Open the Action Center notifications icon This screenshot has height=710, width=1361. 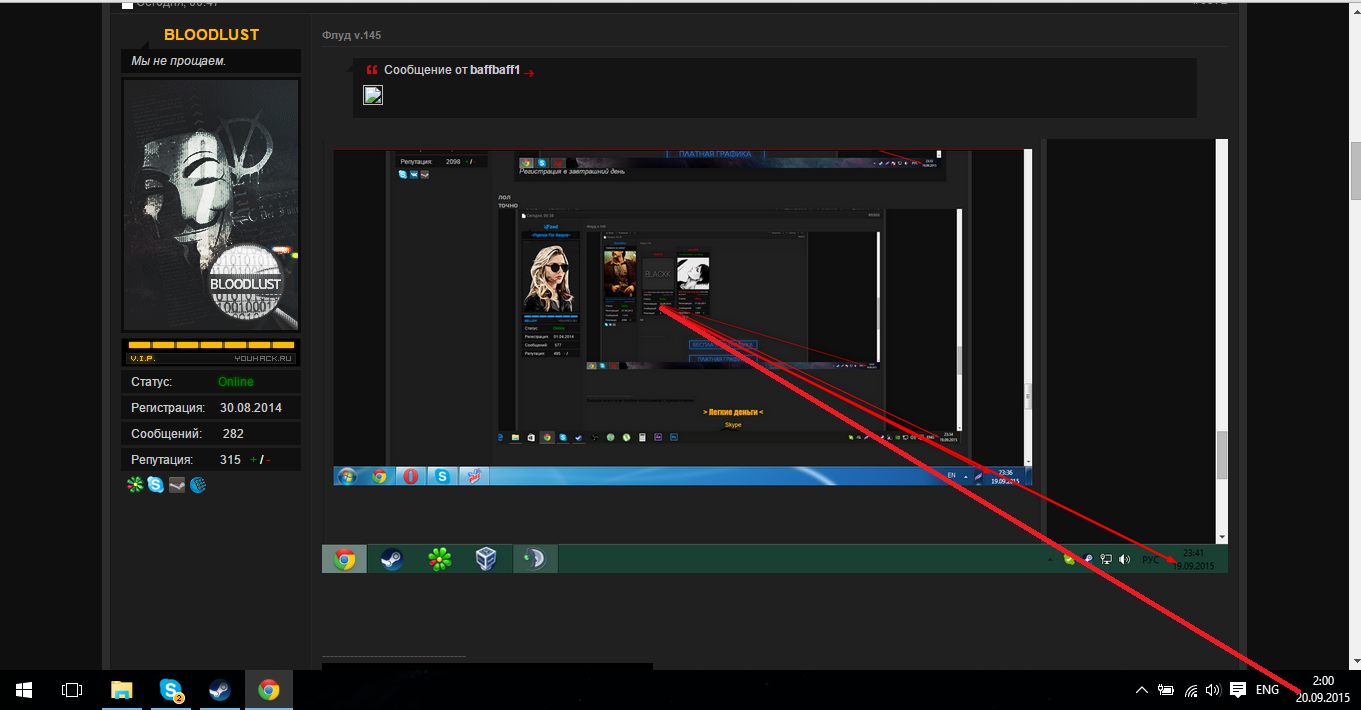pyautogui.click(x=1237, y=690)
